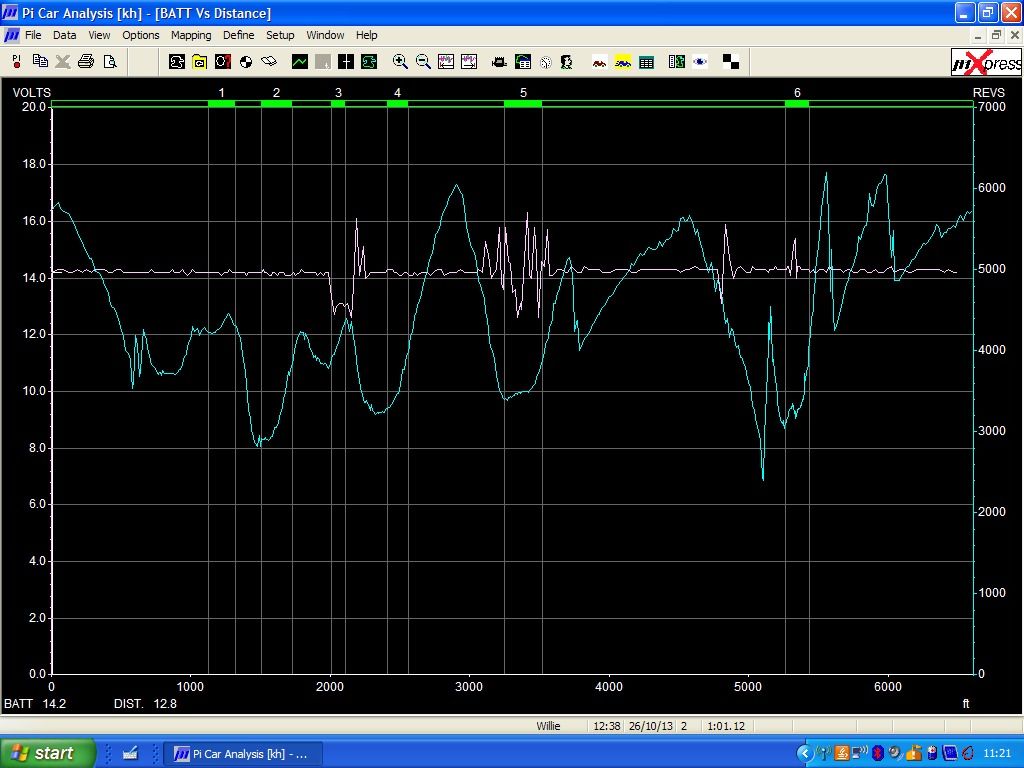
Task: Click the BATT 14.2 readout
Action: [35, 704]
